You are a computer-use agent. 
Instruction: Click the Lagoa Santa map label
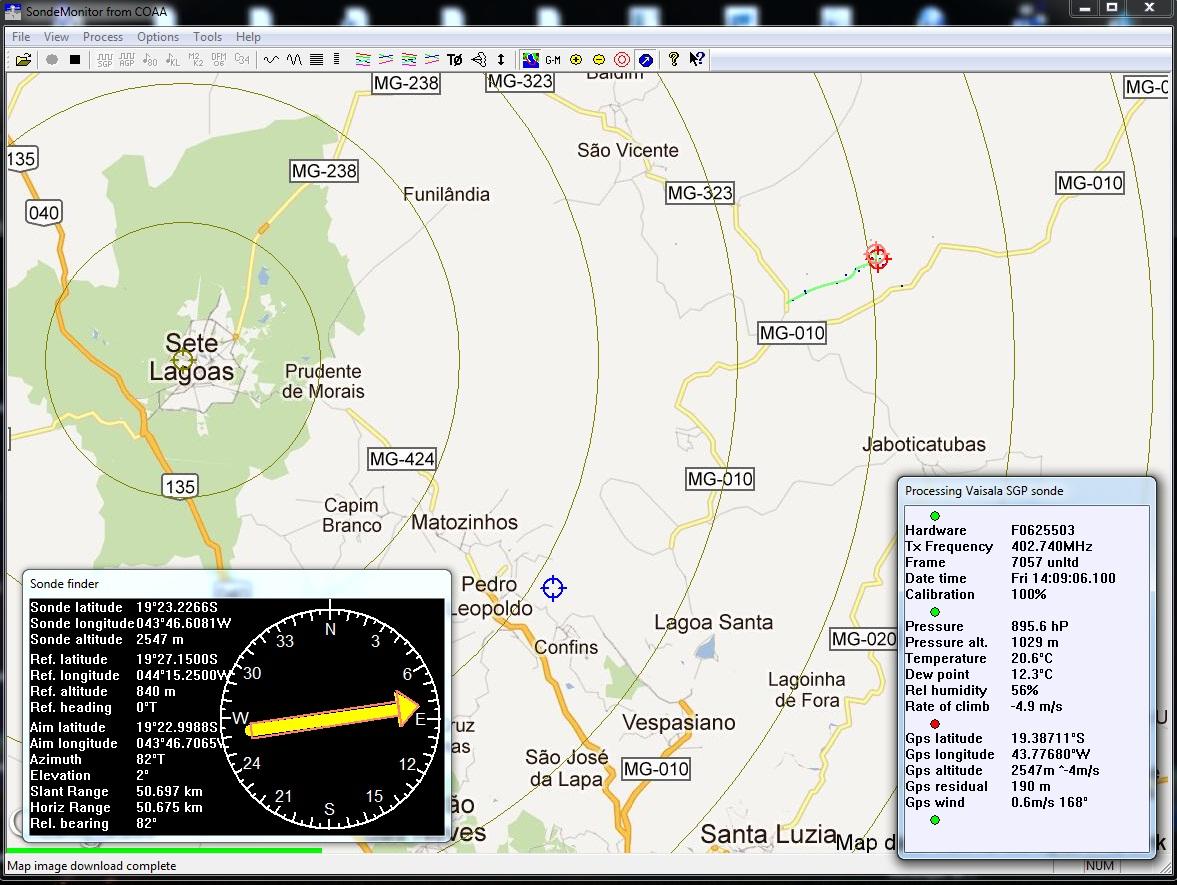pos(713,622)
